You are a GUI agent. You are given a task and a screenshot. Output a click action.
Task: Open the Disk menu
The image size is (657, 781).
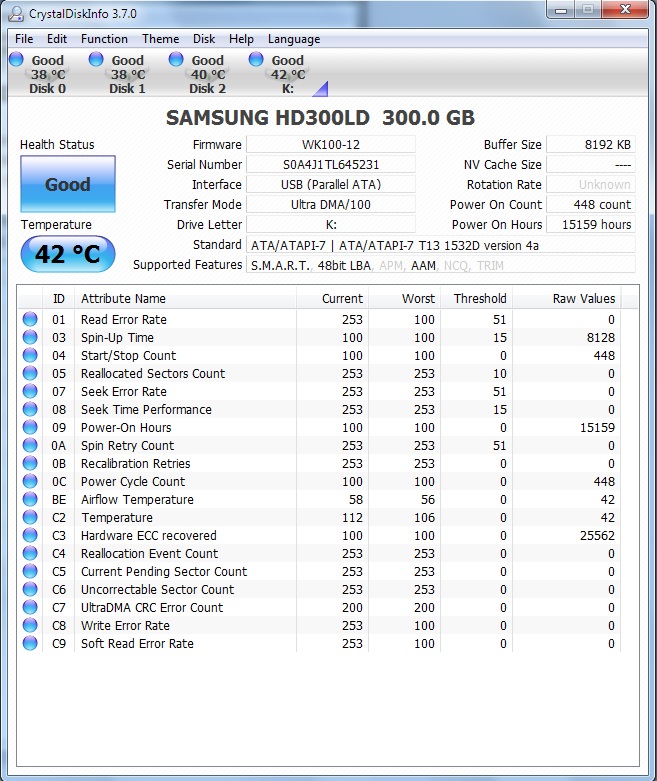tap(204, 39)
